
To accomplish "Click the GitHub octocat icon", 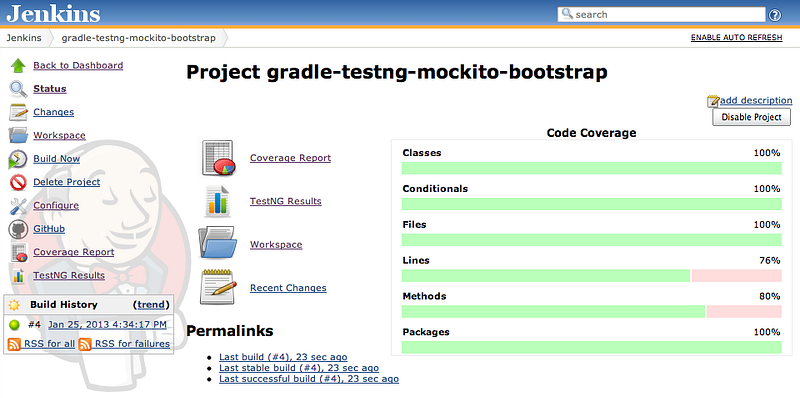I will click(x=18, y=229).
